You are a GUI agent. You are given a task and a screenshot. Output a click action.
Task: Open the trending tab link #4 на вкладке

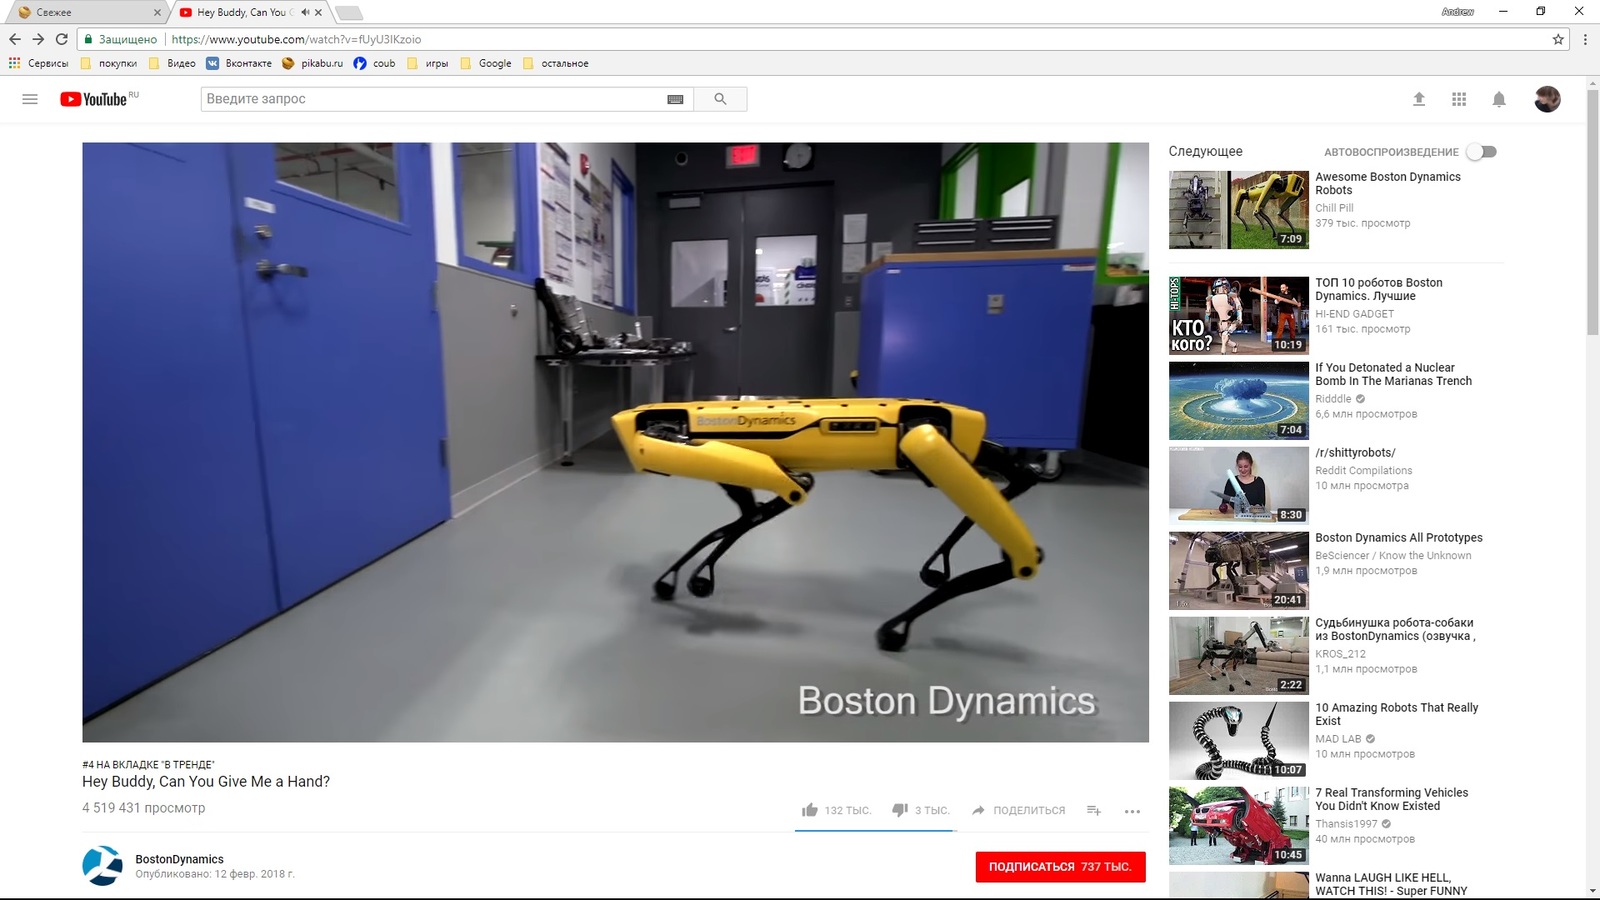[x=148, y=764]
